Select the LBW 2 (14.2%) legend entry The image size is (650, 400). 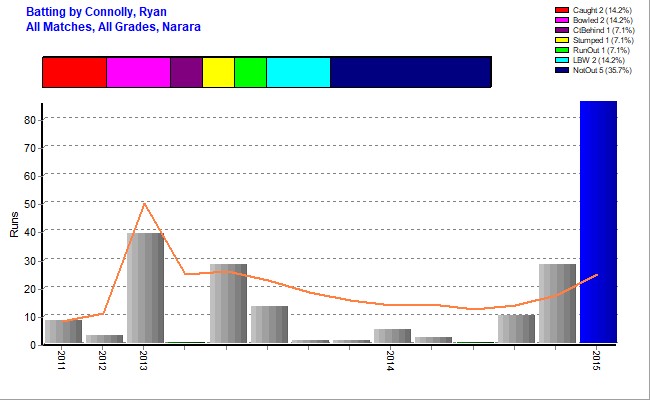click(590, 60)
